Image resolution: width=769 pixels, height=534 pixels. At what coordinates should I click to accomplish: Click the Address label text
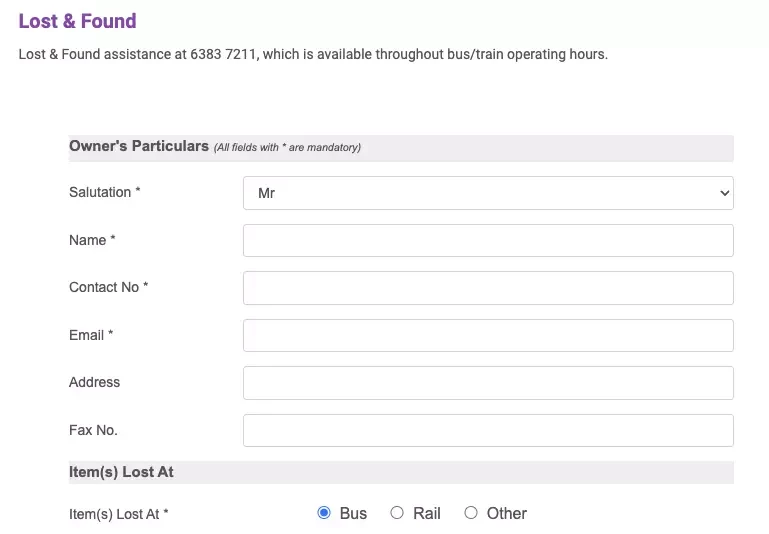[94, 382]
